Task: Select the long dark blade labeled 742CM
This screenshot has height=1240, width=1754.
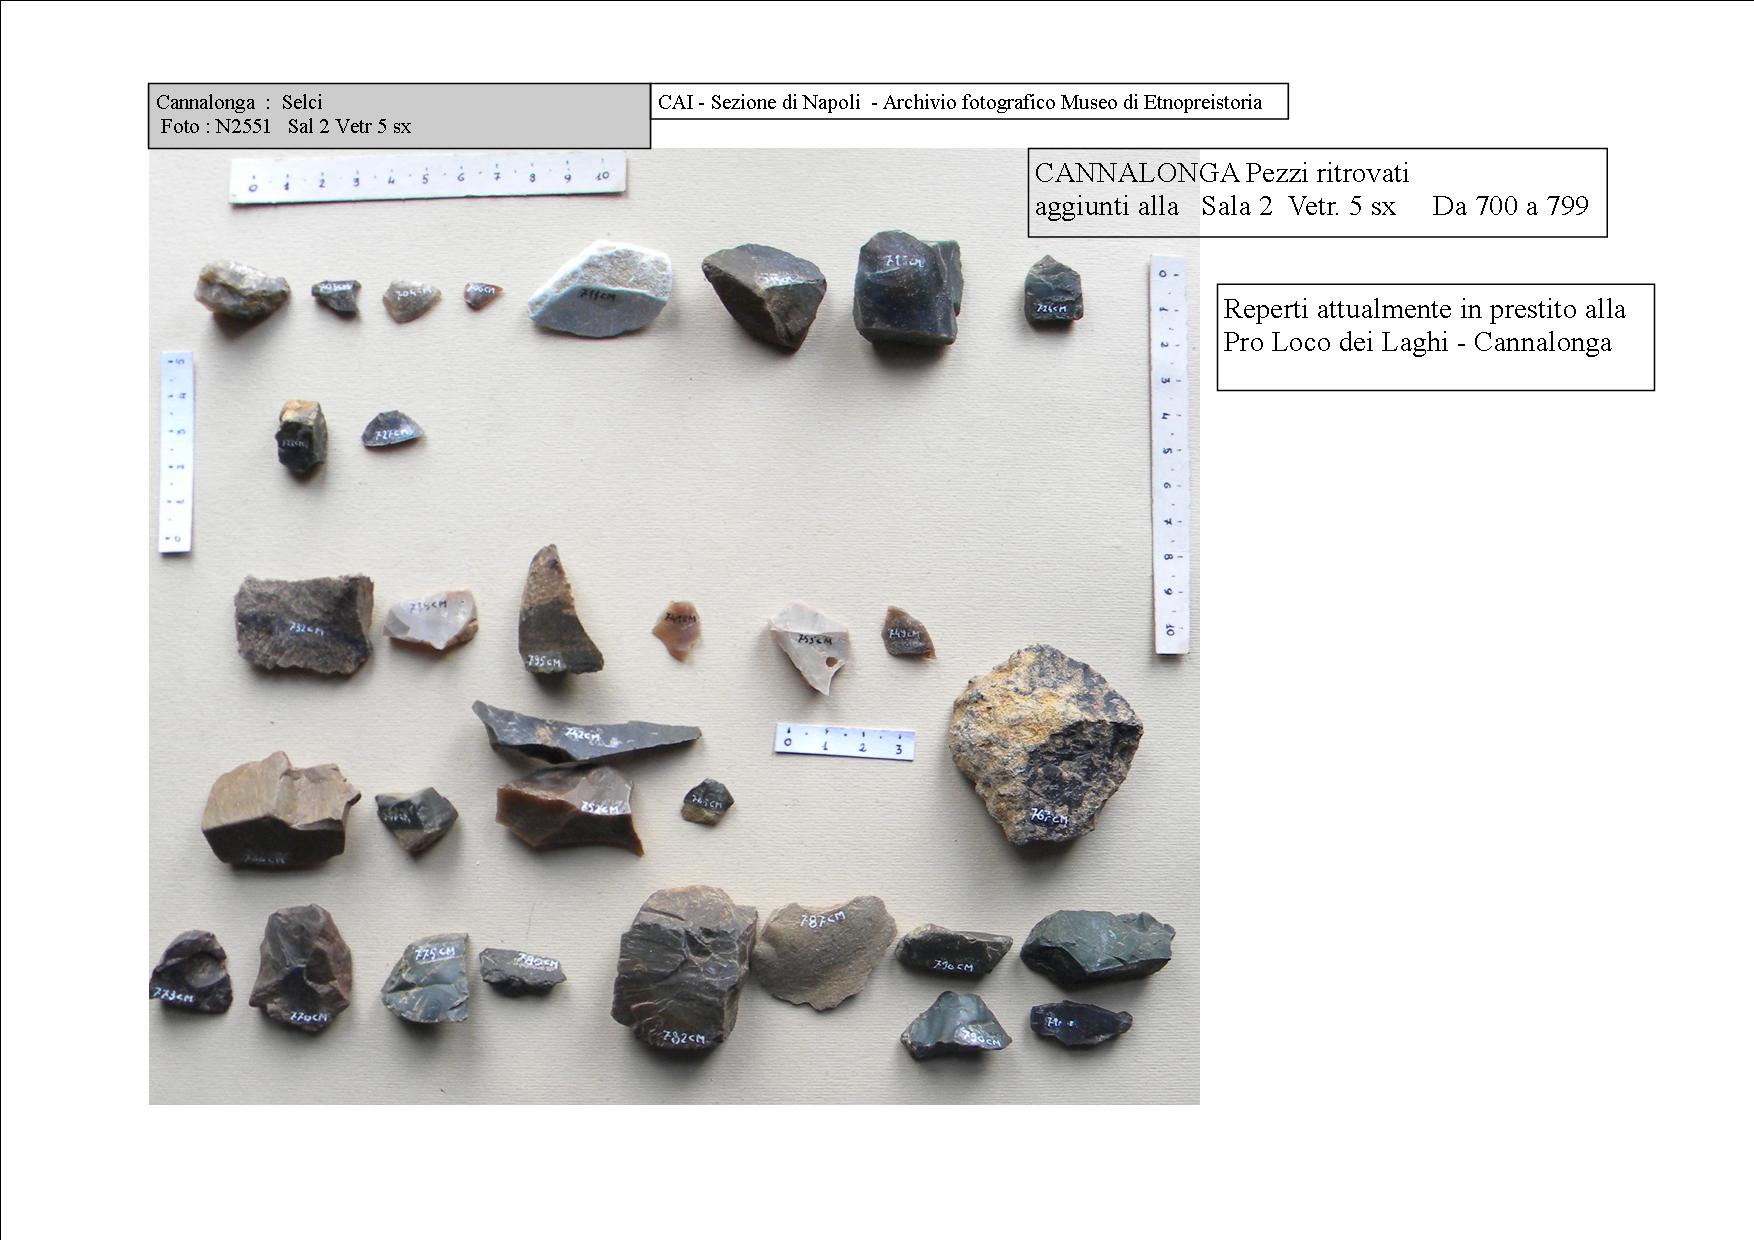Action: point(586,734)
